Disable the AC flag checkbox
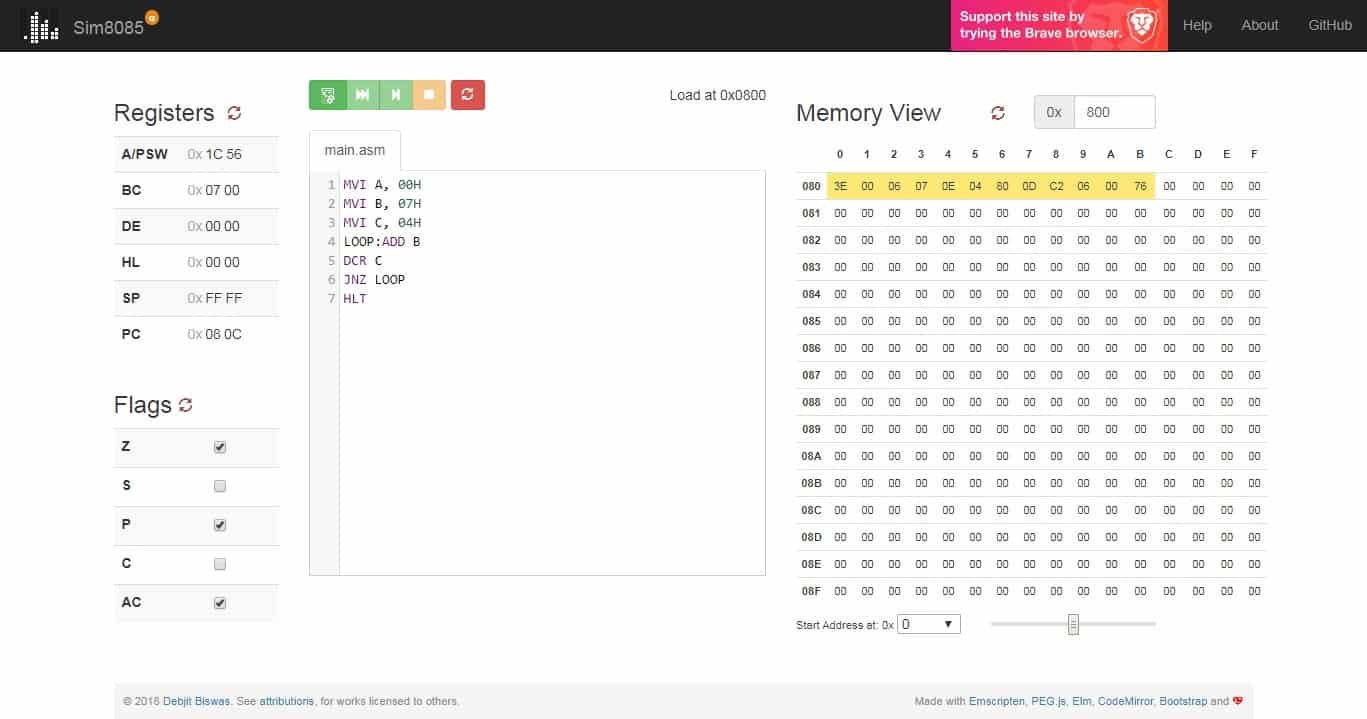 click(220, 602)
